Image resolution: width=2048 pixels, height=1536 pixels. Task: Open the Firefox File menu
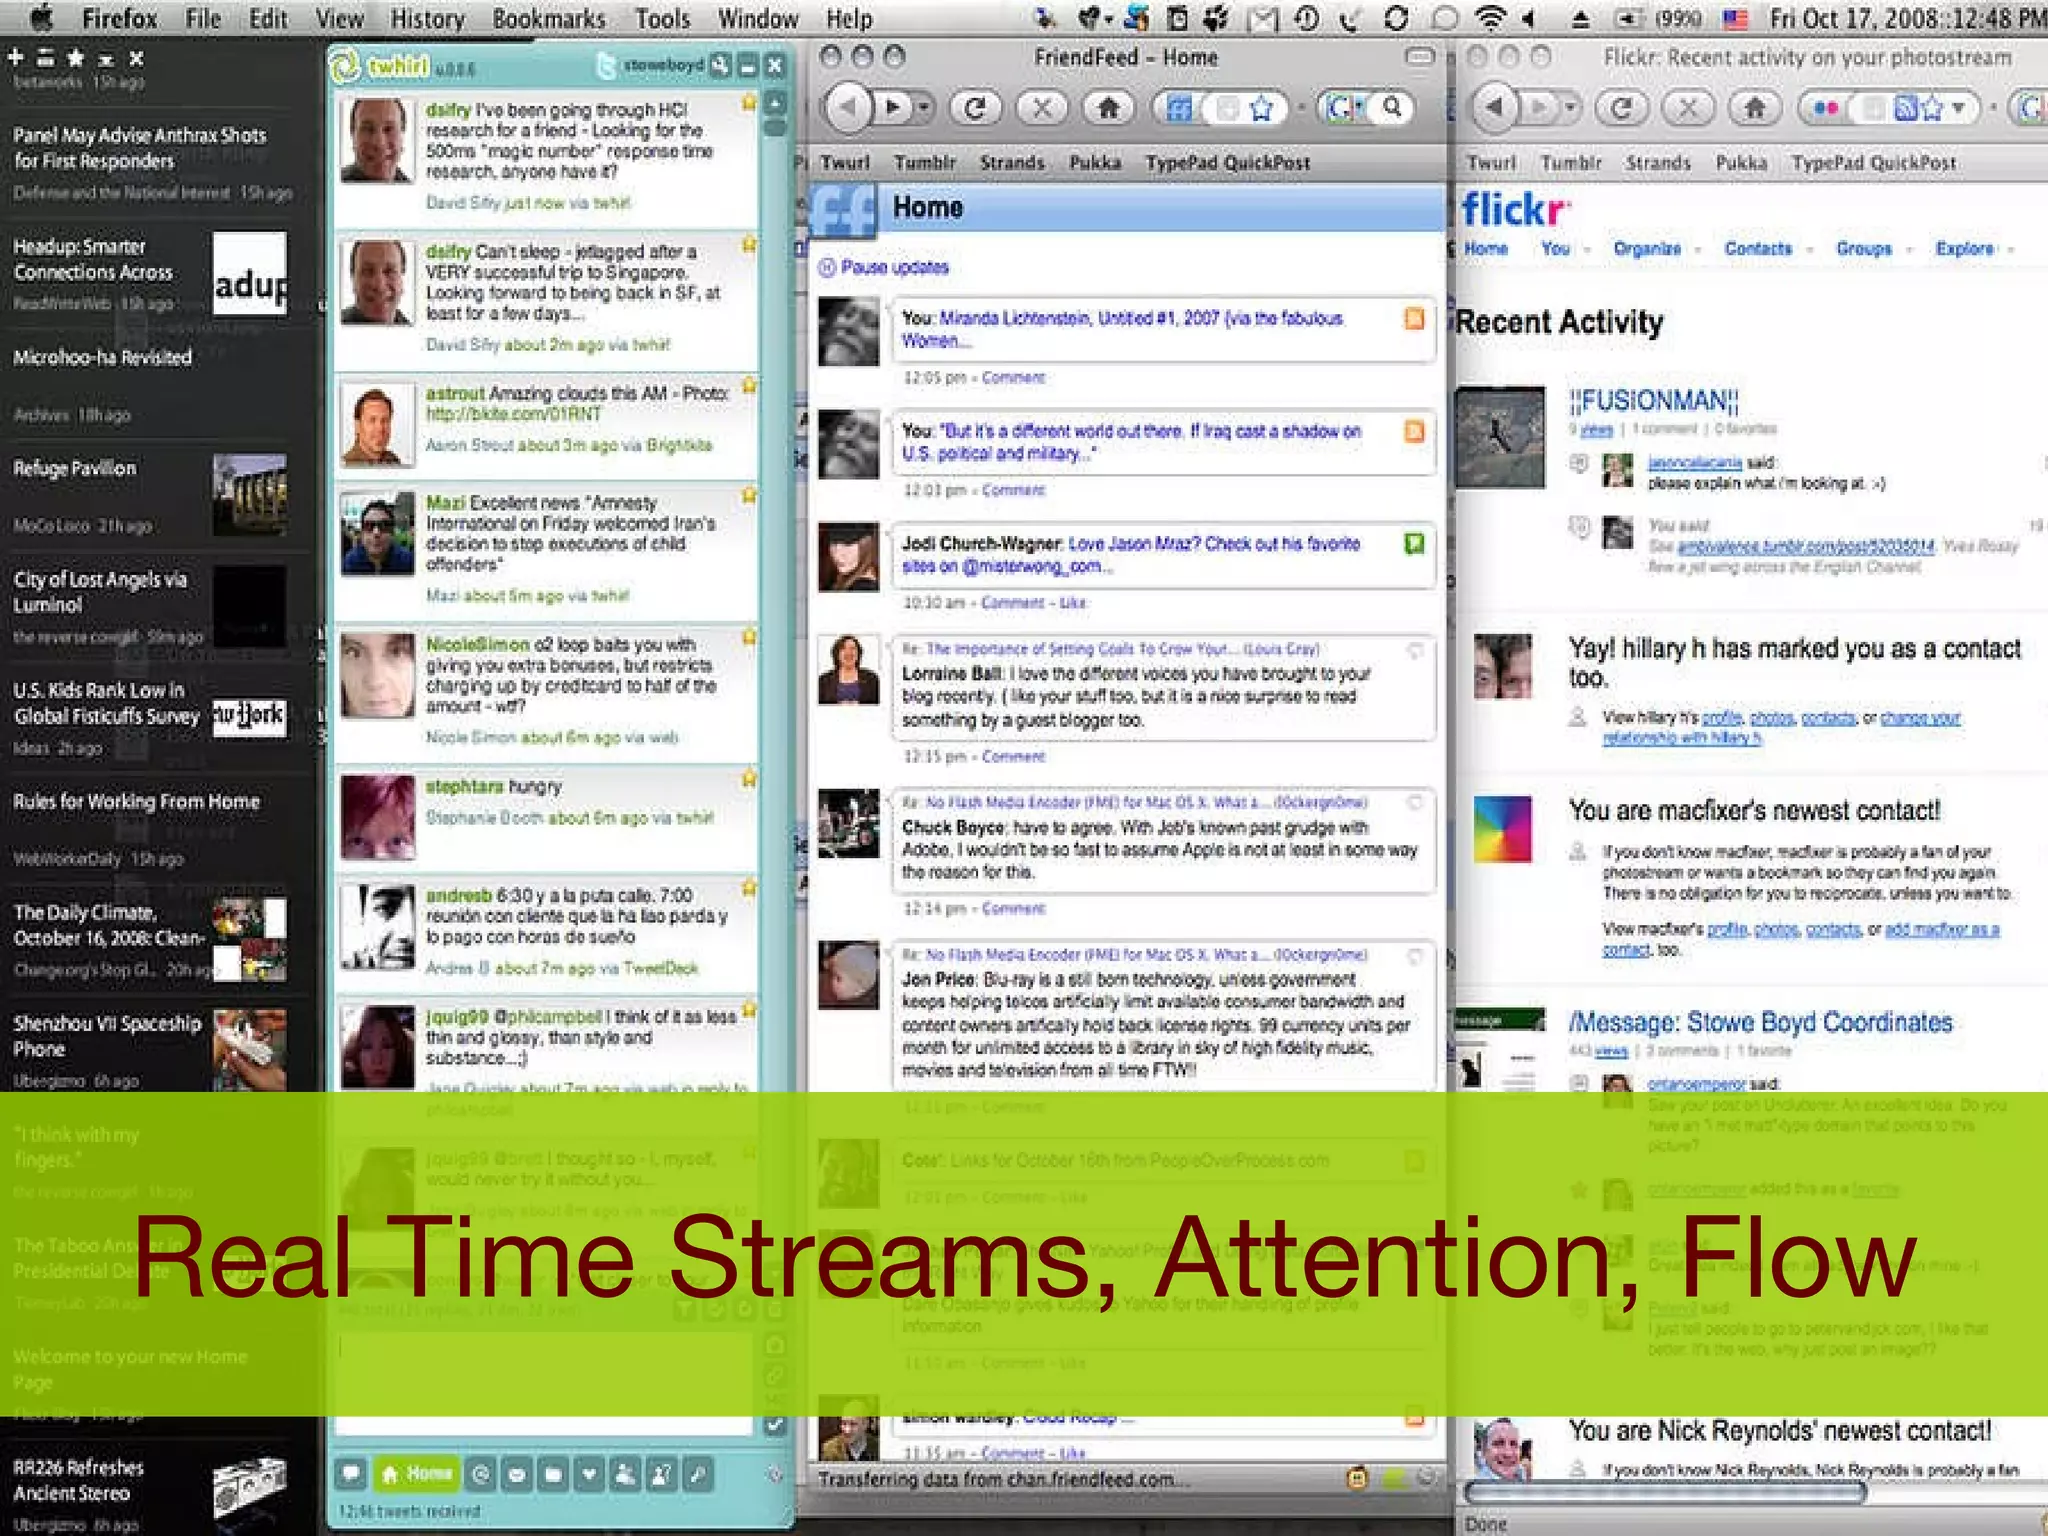click(203, 18)
